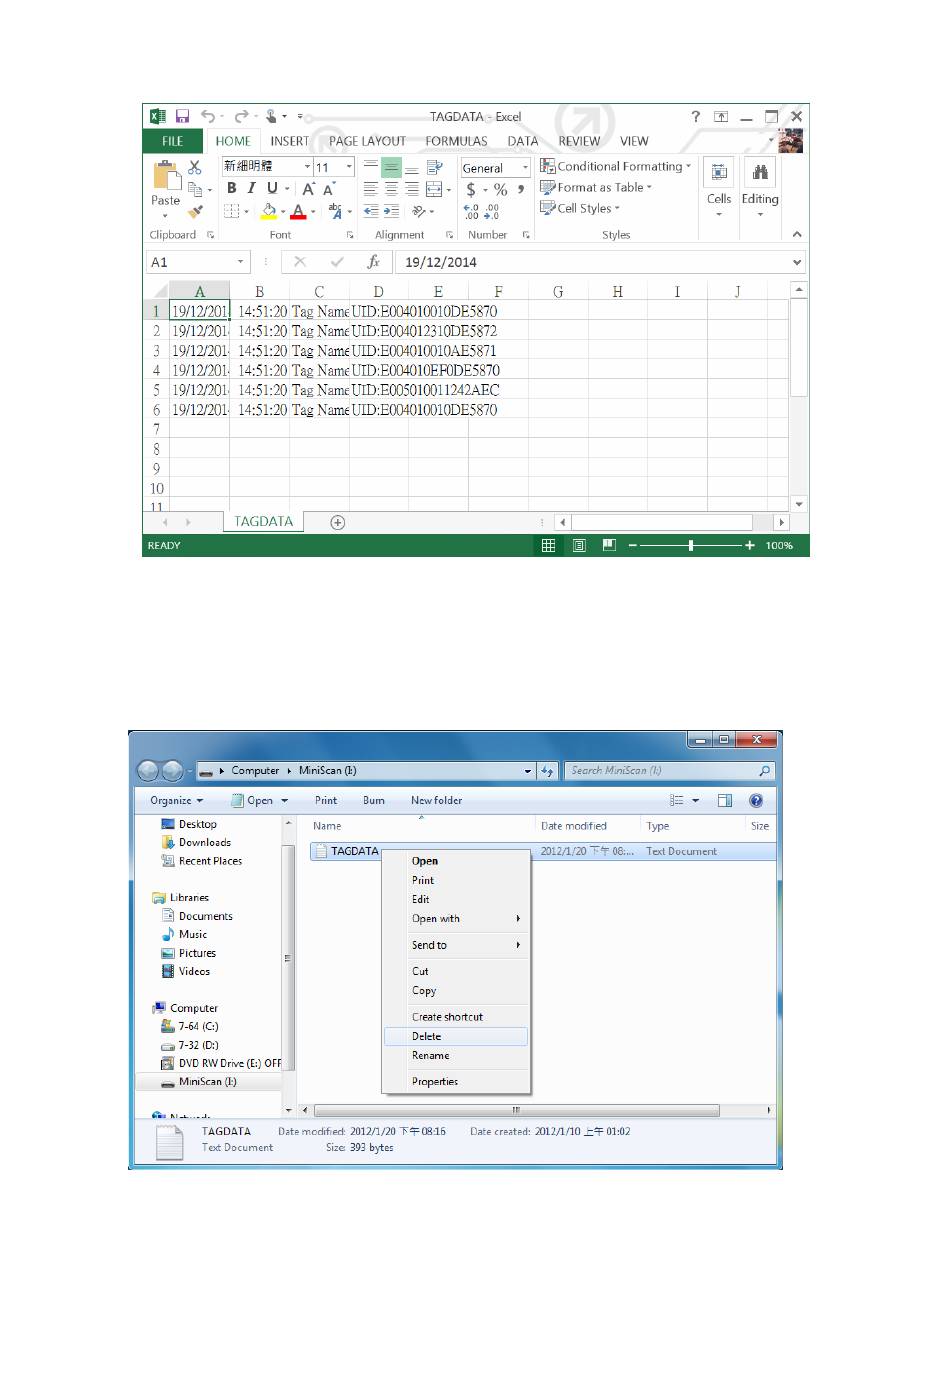Click Wrap Text icon
Image resolution: width=950 pixels, height=1379 pixels.
tap(434, 167)
